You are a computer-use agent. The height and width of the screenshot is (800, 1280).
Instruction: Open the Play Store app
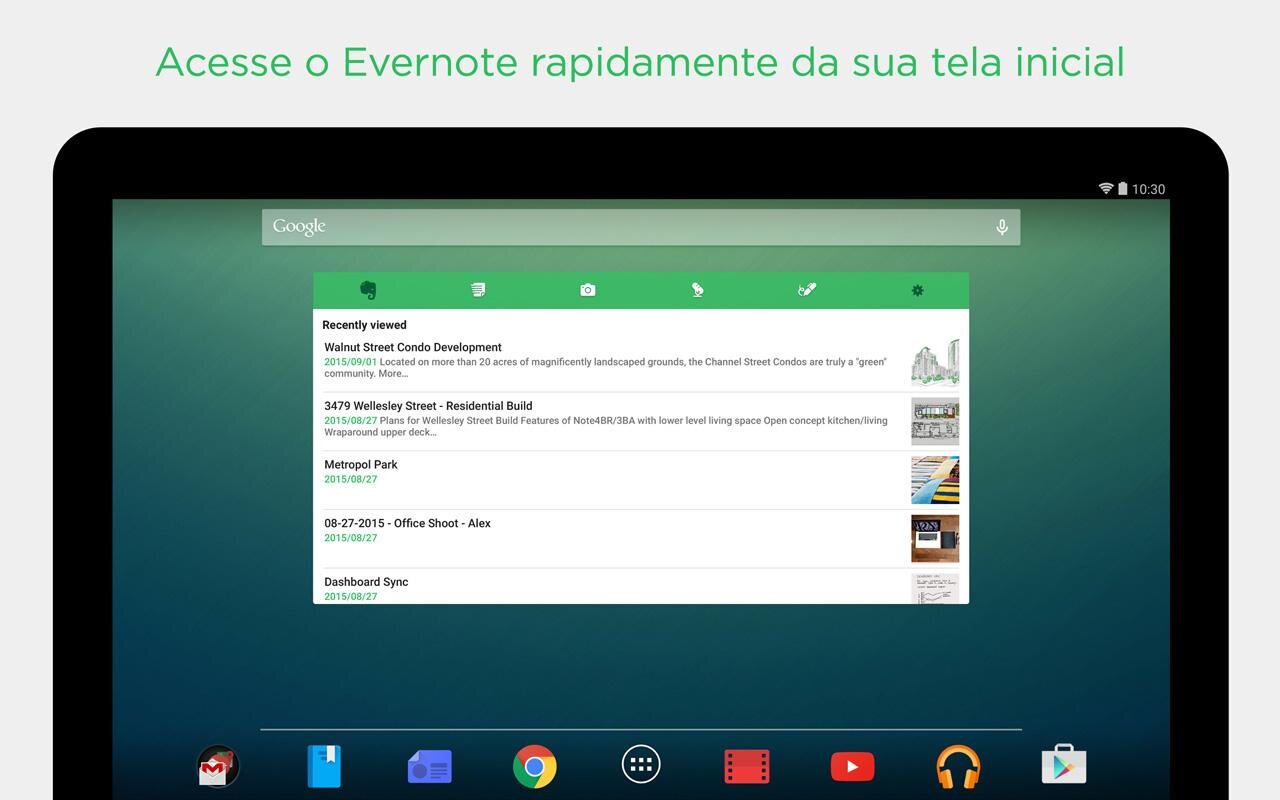pyautogui.click(x=1064, y=766)
